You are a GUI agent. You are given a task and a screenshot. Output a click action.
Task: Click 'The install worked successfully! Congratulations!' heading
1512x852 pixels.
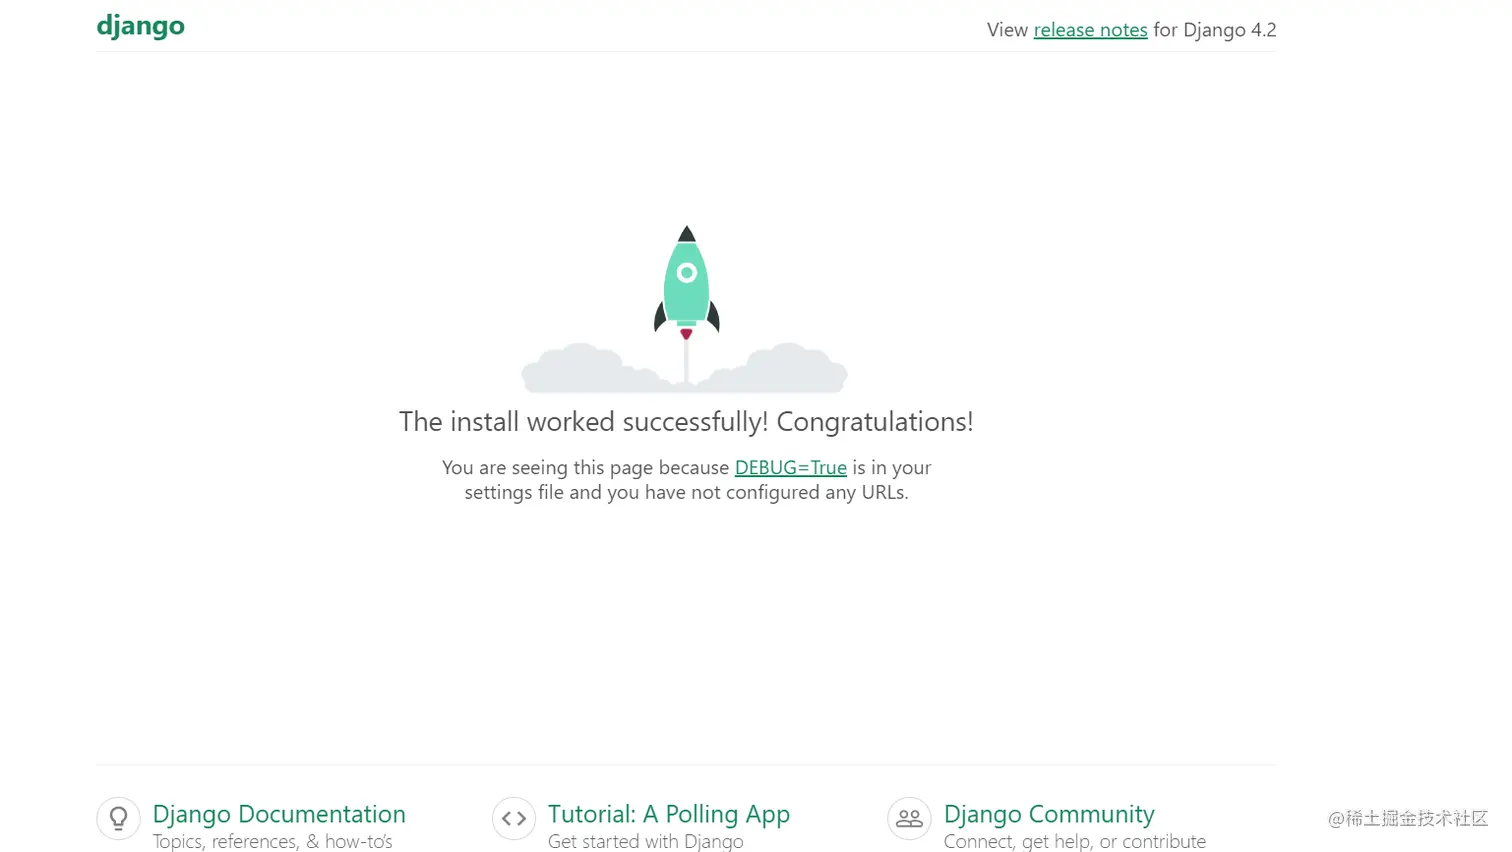(686, 422)
